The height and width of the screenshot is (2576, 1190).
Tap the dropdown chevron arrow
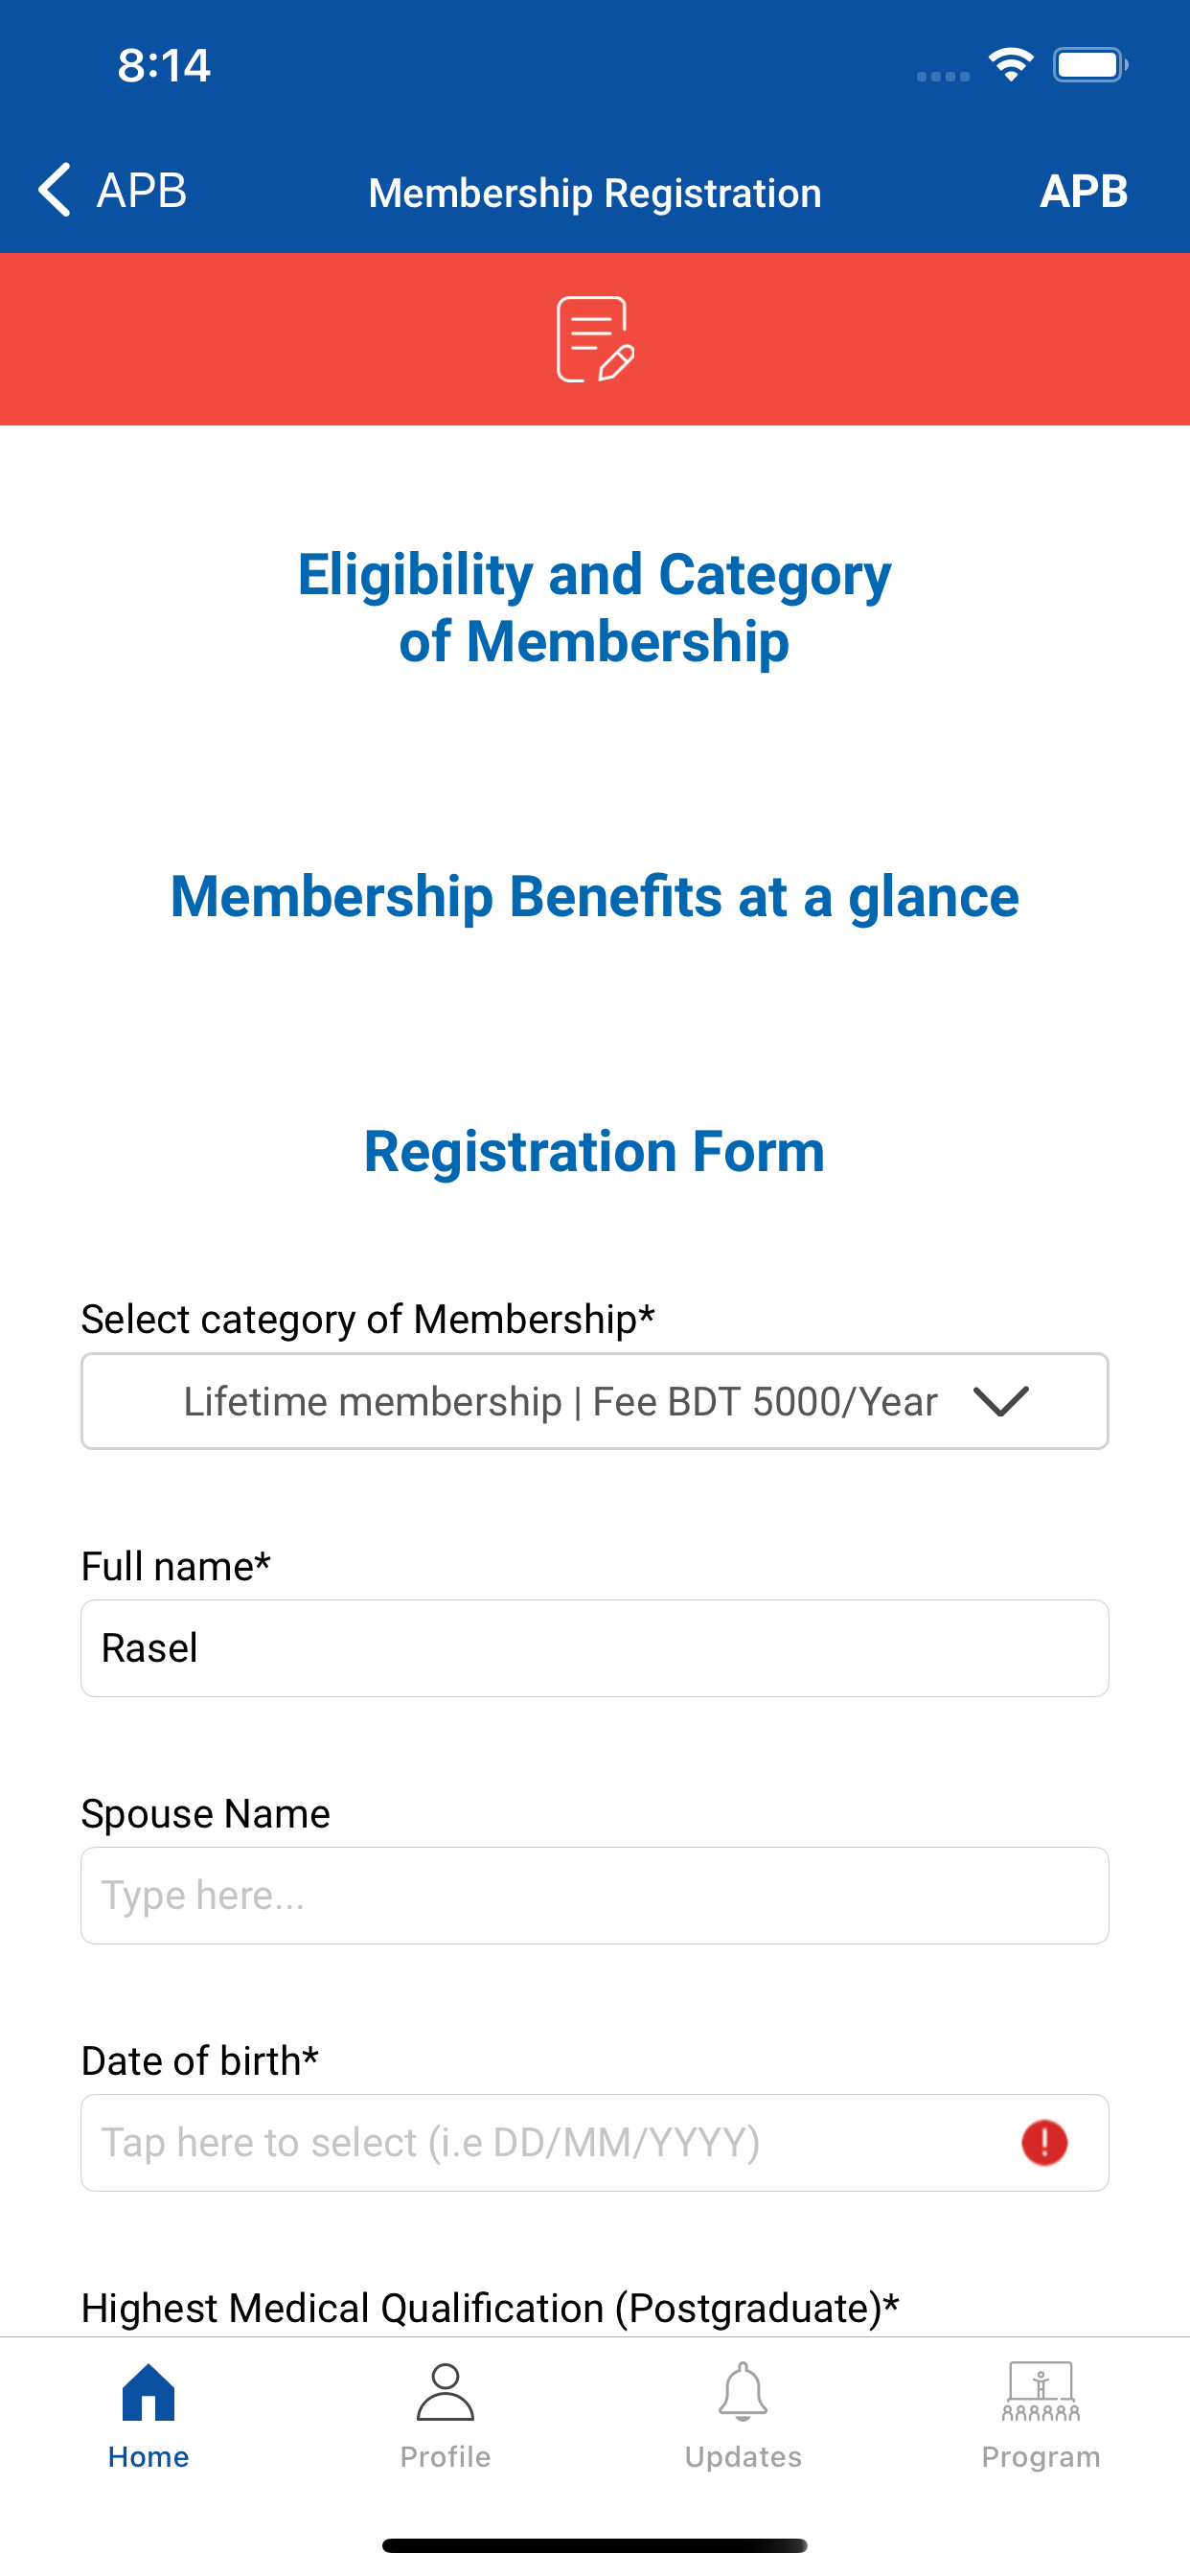[x=1001, y=1401]
